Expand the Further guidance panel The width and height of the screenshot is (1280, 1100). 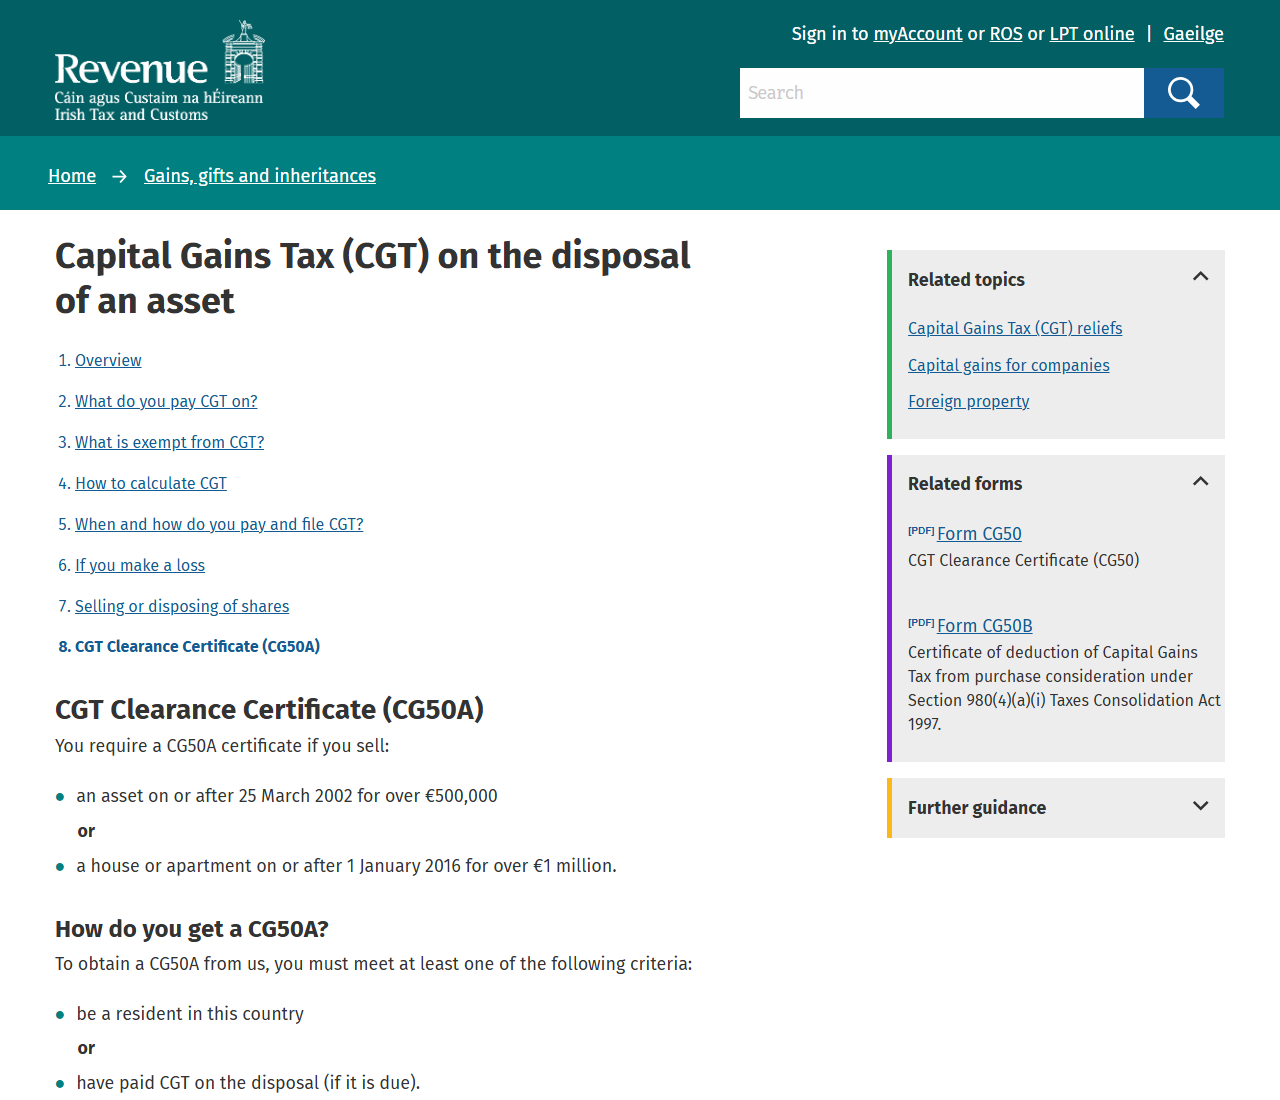1201,806
